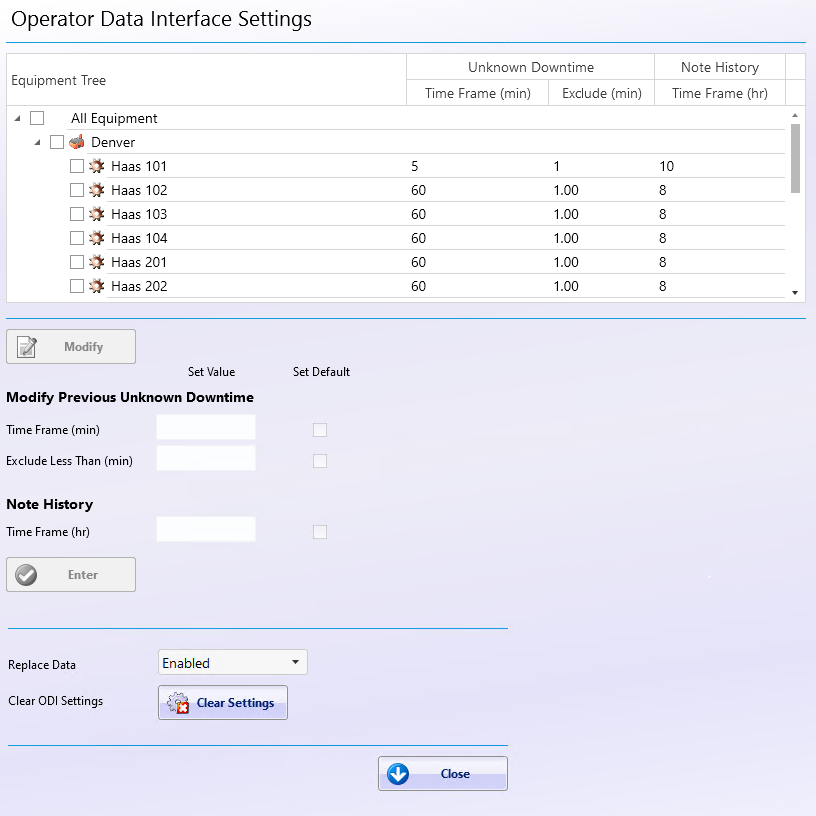Click the scrollbar up arrow in equipment list

coord(795,115)
